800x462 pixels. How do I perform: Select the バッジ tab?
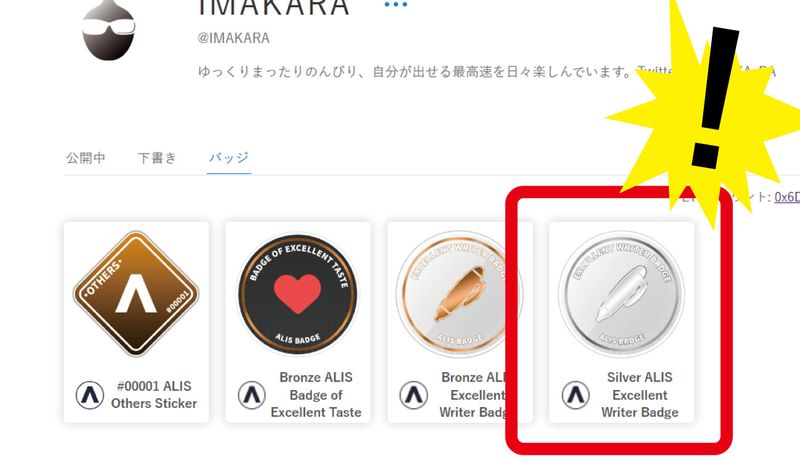(229, 158)
